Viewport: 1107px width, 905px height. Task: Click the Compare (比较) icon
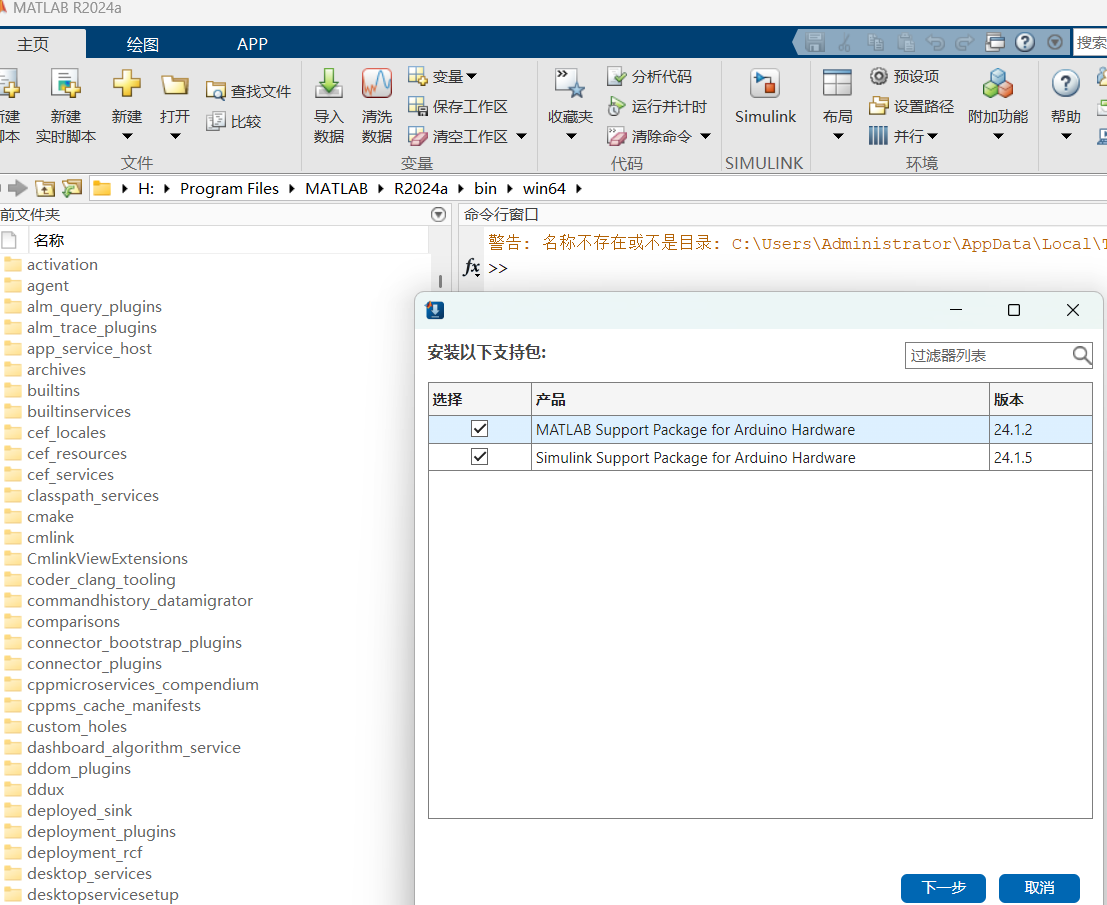pos(215,121)
